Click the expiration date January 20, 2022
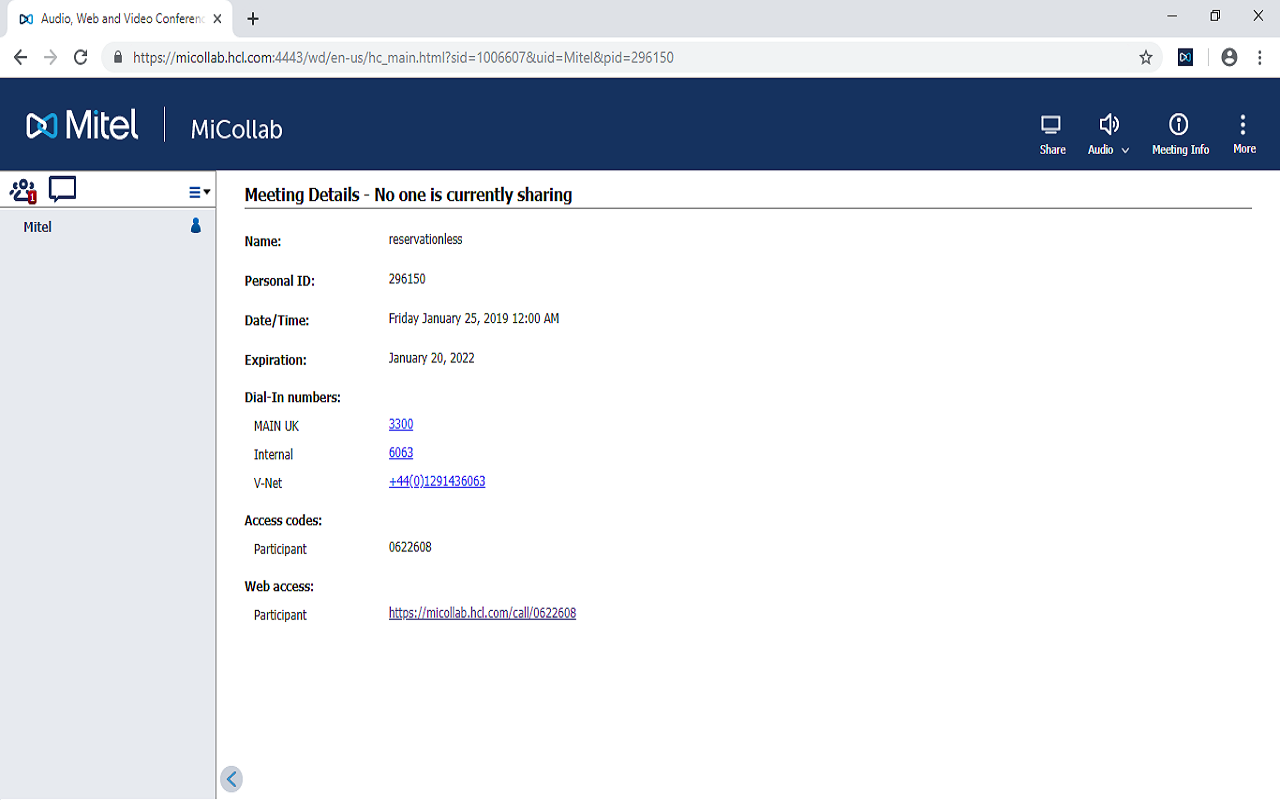Screen dimensions: 1280x800 pos(432,357)
